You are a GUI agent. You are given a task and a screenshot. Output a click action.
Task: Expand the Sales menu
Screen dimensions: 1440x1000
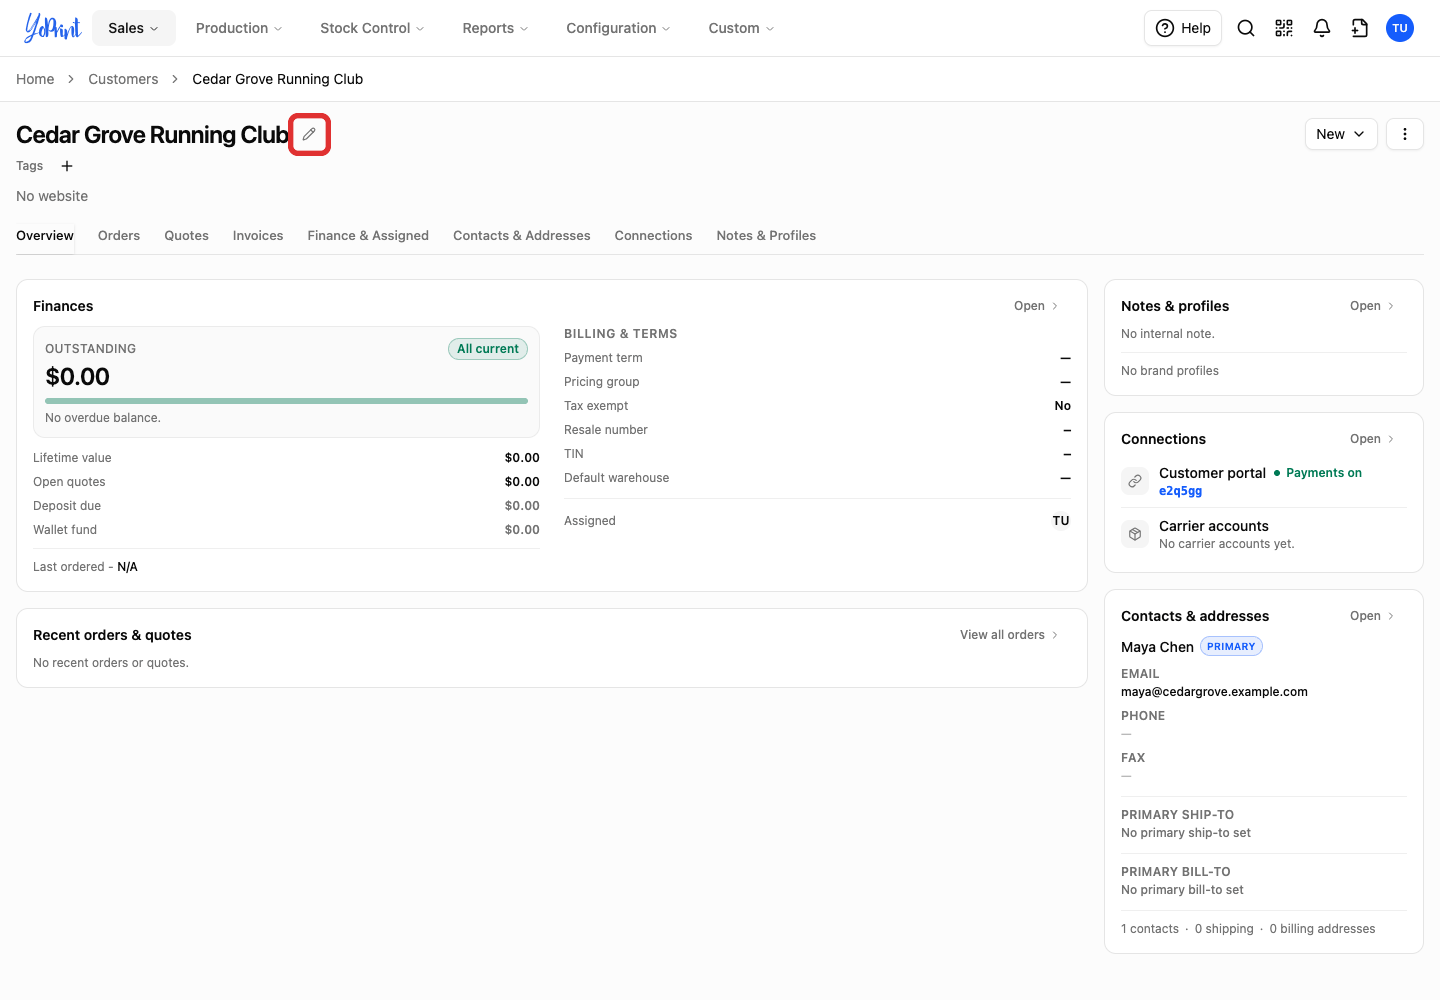134,28
